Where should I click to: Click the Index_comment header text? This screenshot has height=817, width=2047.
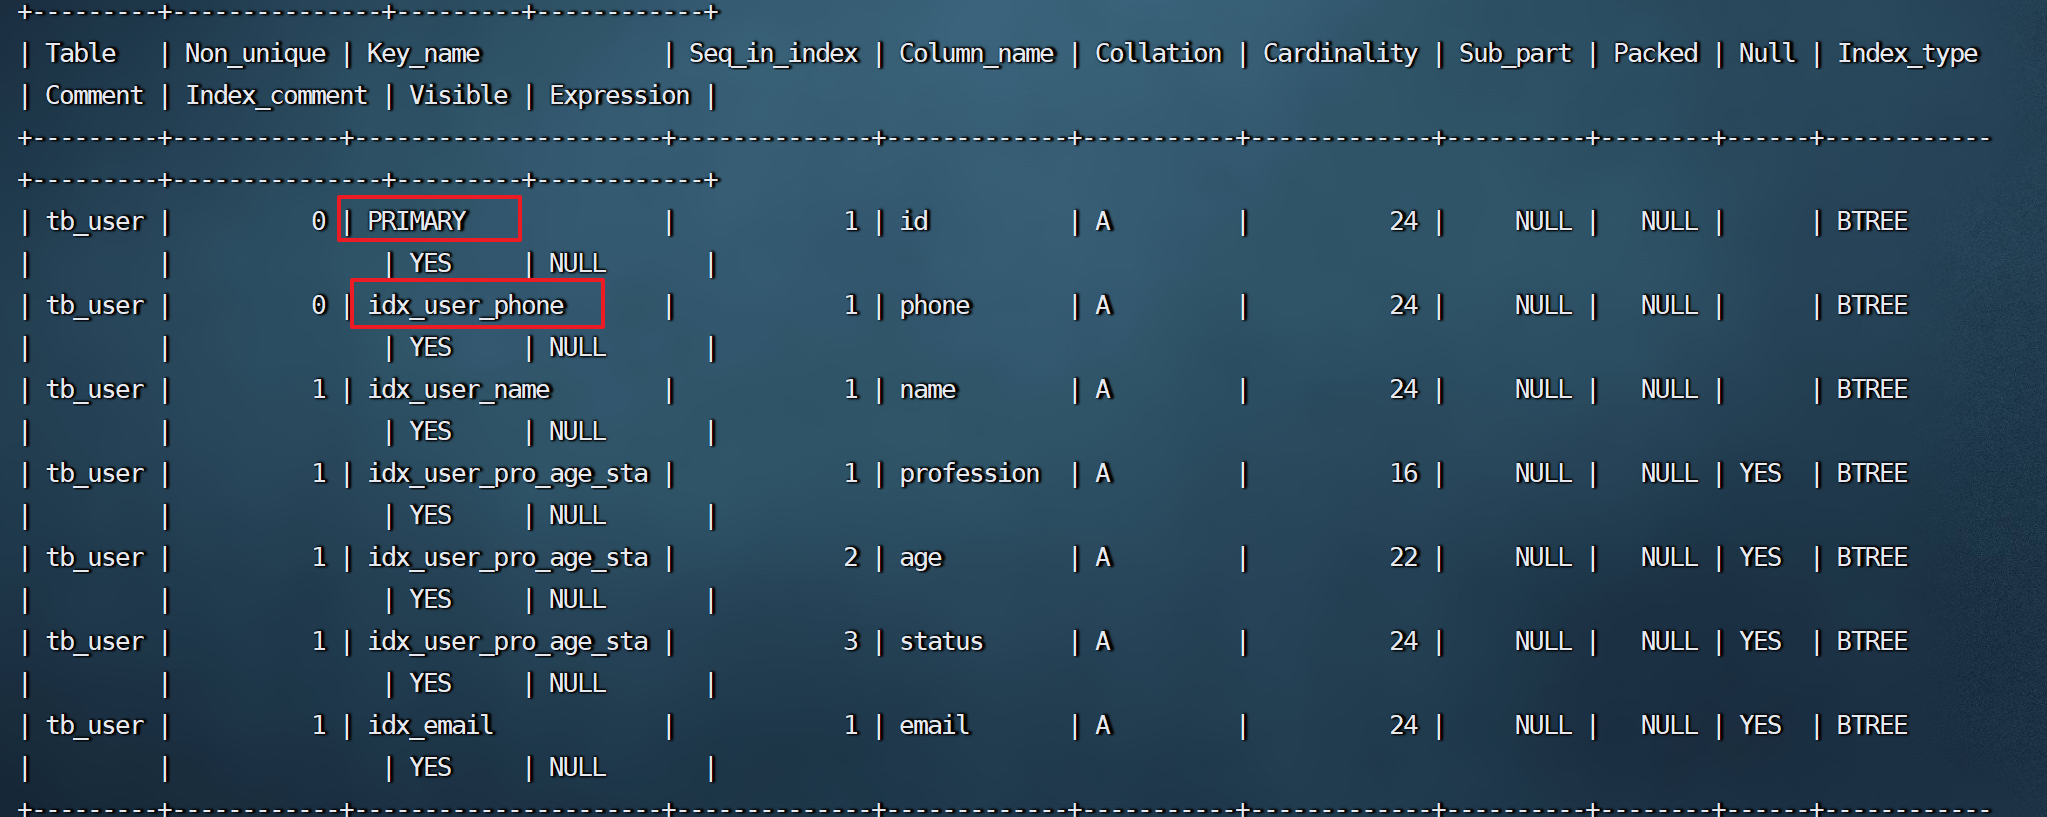(x=276, y=96)
